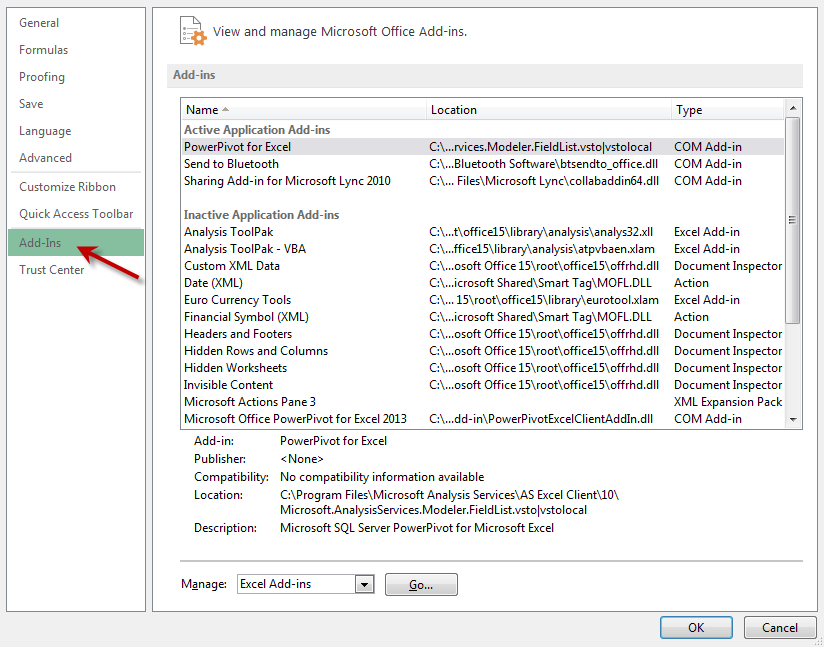Select the Analysis ToolPak - VBA row

483,249
